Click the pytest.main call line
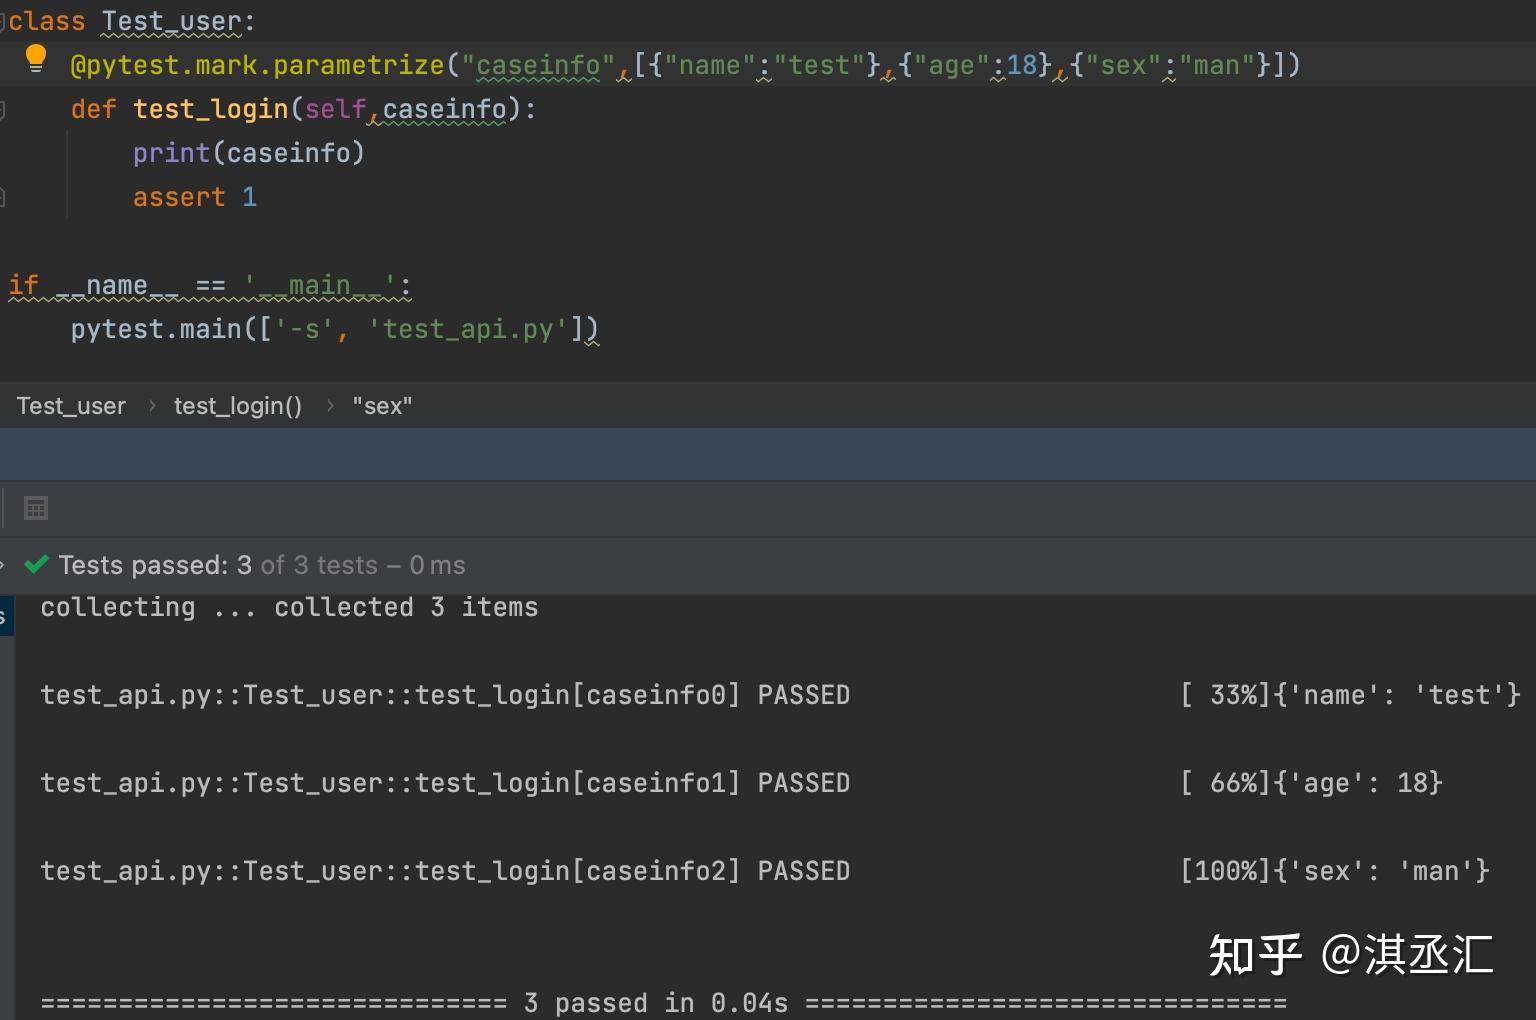 334,329
